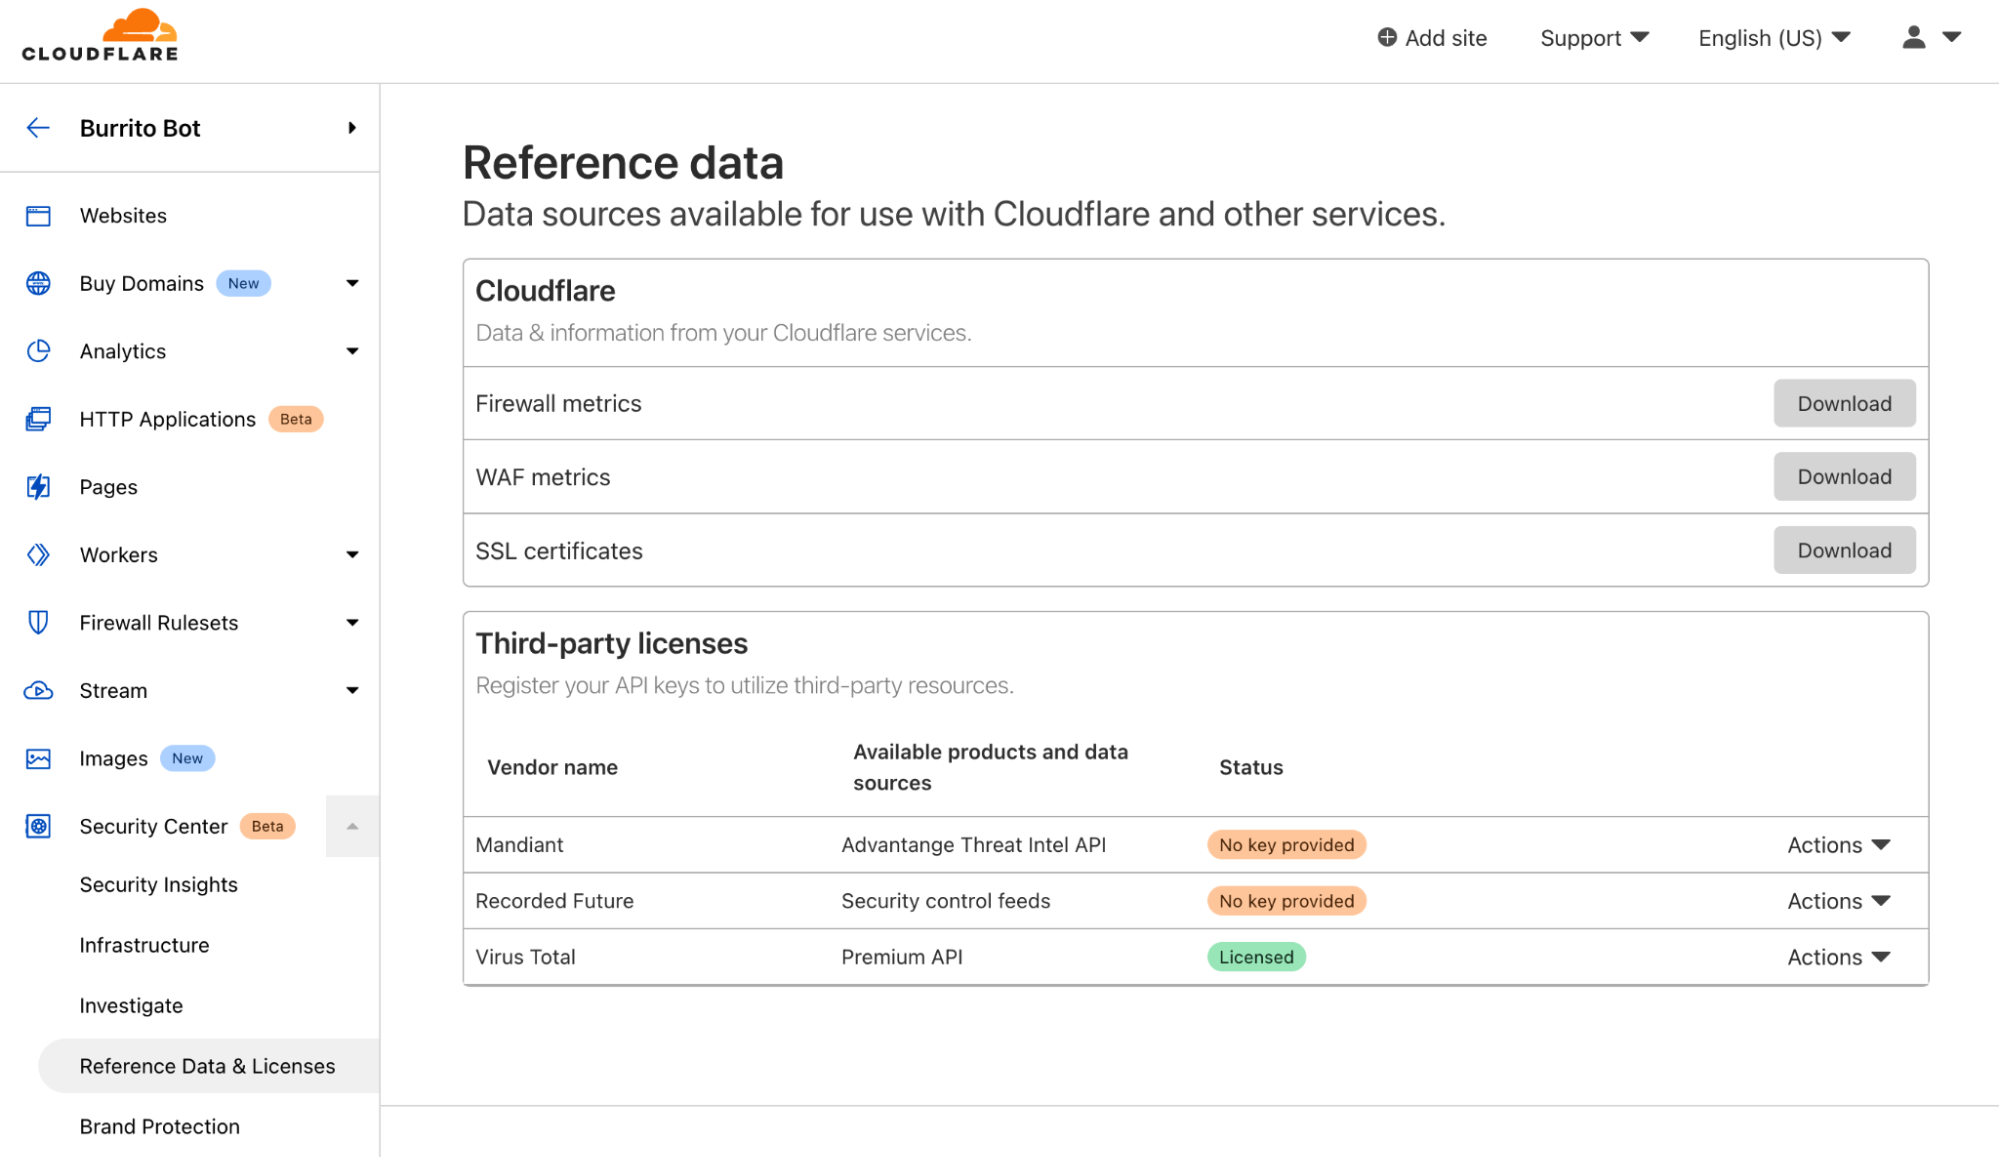
Task: Click the Websites browser window icon
Action: [38, 216]
